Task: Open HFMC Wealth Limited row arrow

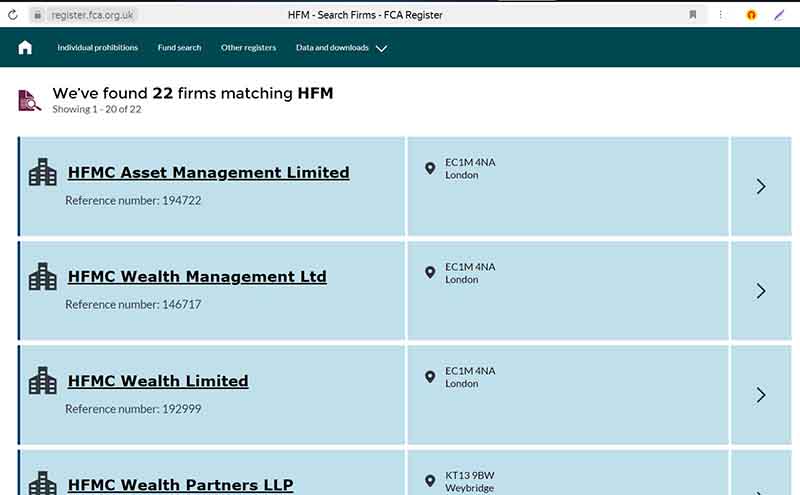Action: coord(761,395)
